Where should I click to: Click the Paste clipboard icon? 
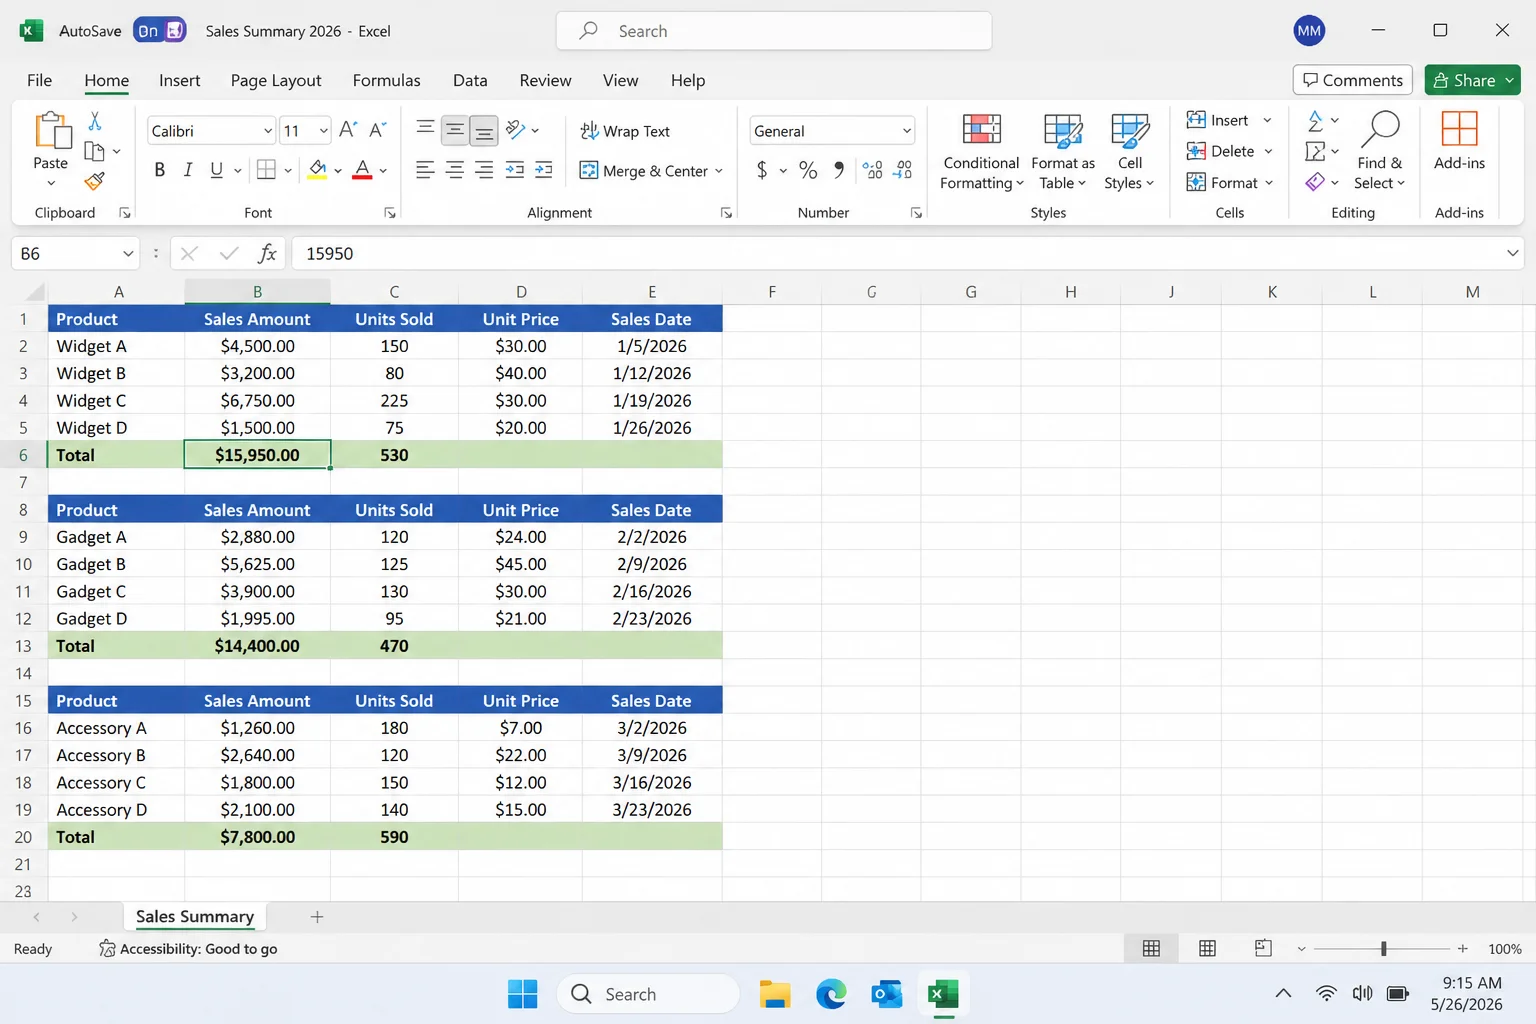click(51, 132)
